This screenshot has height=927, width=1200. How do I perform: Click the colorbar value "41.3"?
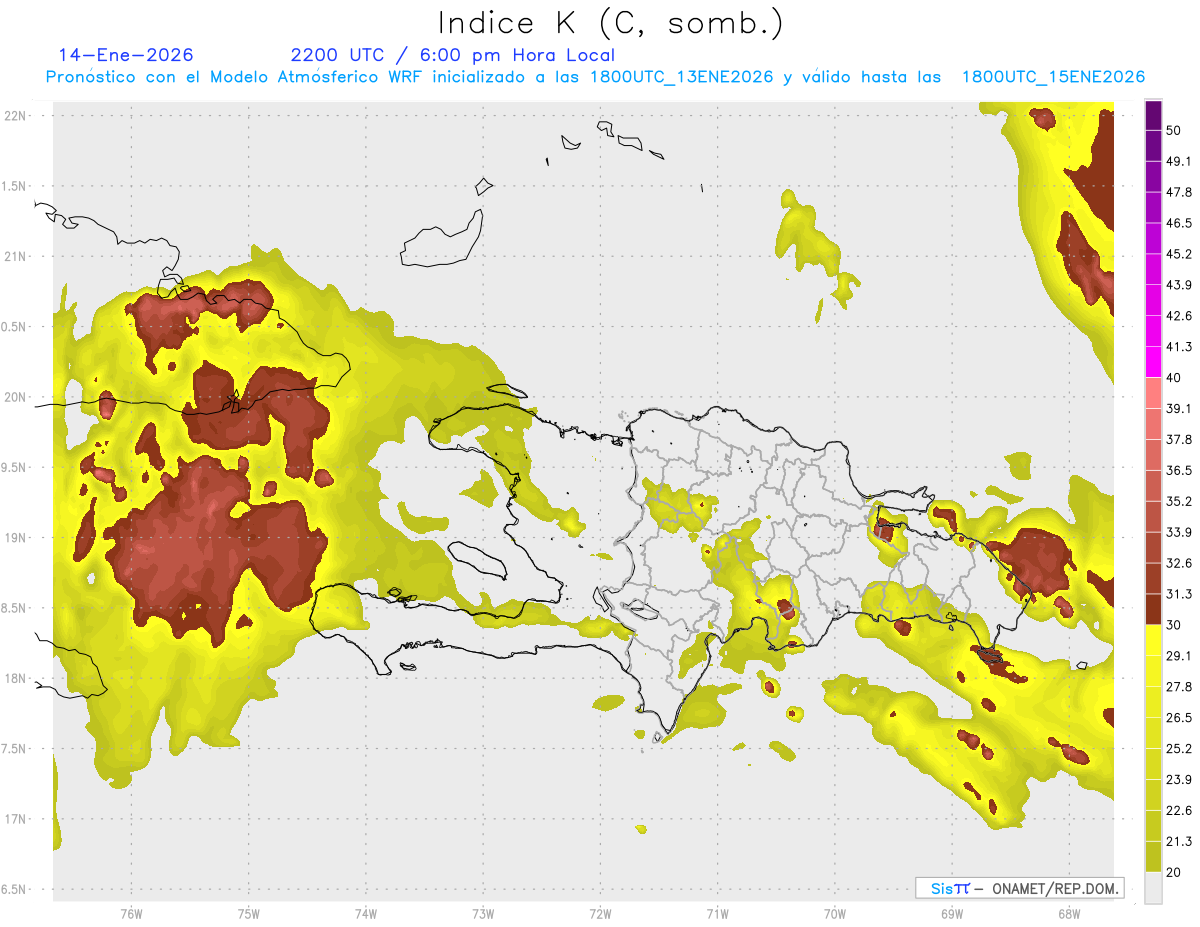(1179, 347)
